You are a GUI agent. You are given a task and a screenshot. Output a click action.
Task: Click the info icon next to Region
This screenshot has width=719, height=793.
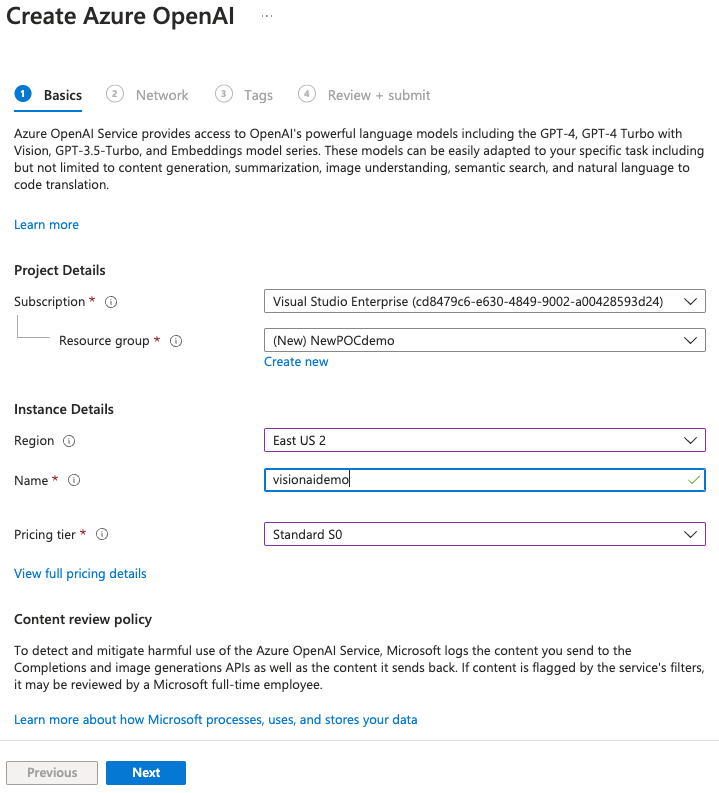(x=69, y=441)
